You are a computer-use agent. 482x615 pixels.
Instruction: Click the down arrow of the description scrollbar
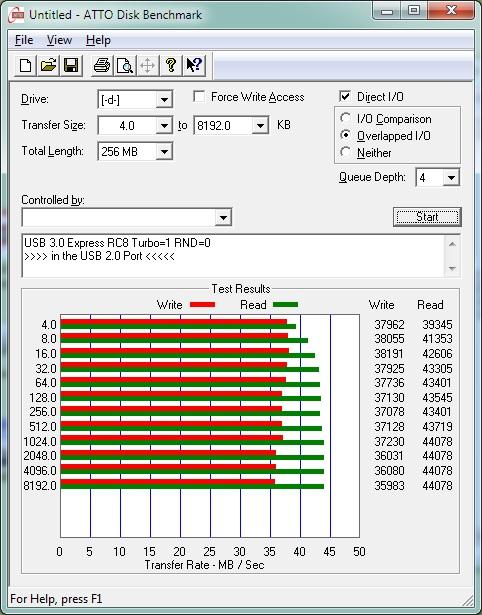click(452, 269)
